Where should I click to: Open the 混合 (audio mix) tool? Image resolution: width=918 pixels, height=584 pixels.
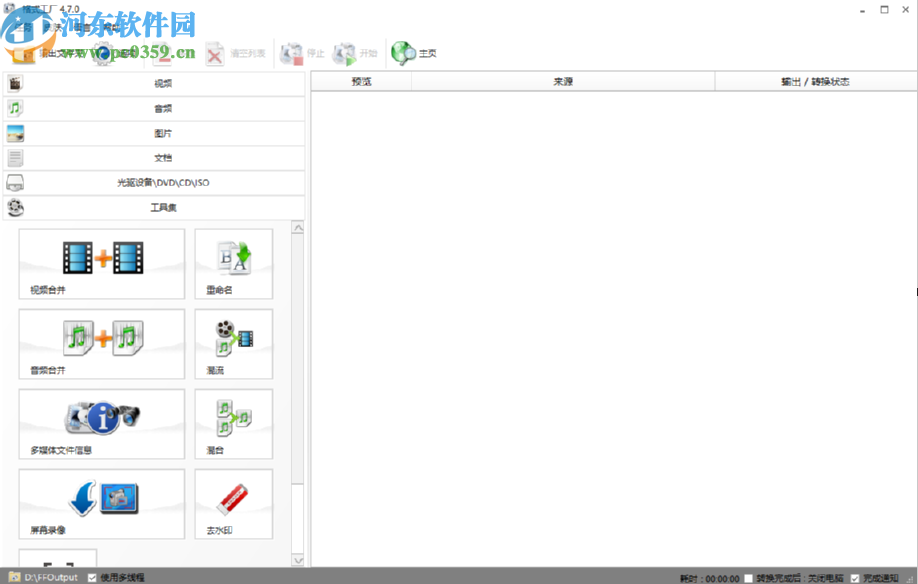pyautogui.click(x=234, y=424)
